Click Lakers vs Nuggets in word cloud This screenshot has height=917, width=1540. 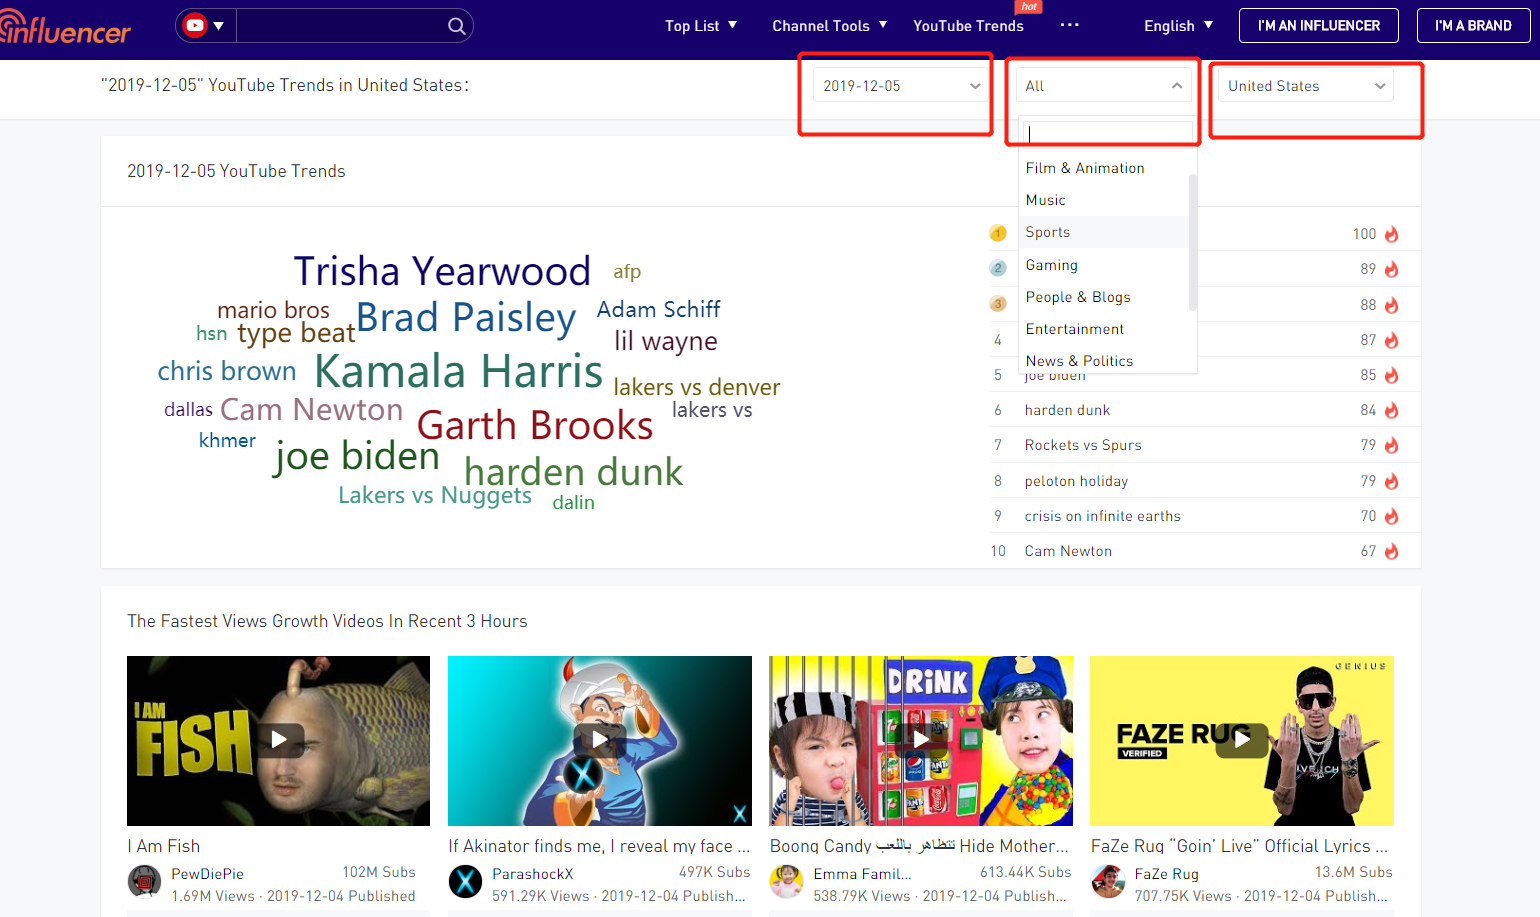[435, 495]
